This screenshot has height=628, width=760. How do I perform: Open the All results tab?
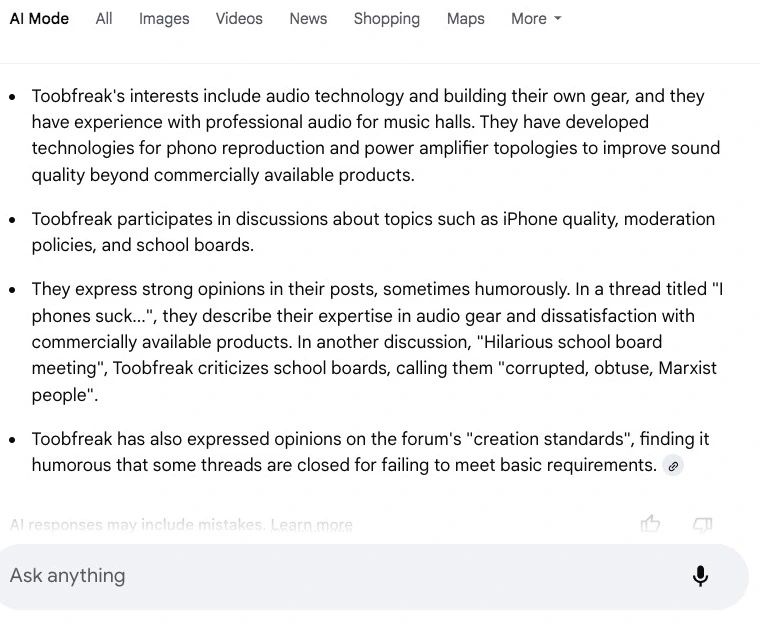(104, 19)
